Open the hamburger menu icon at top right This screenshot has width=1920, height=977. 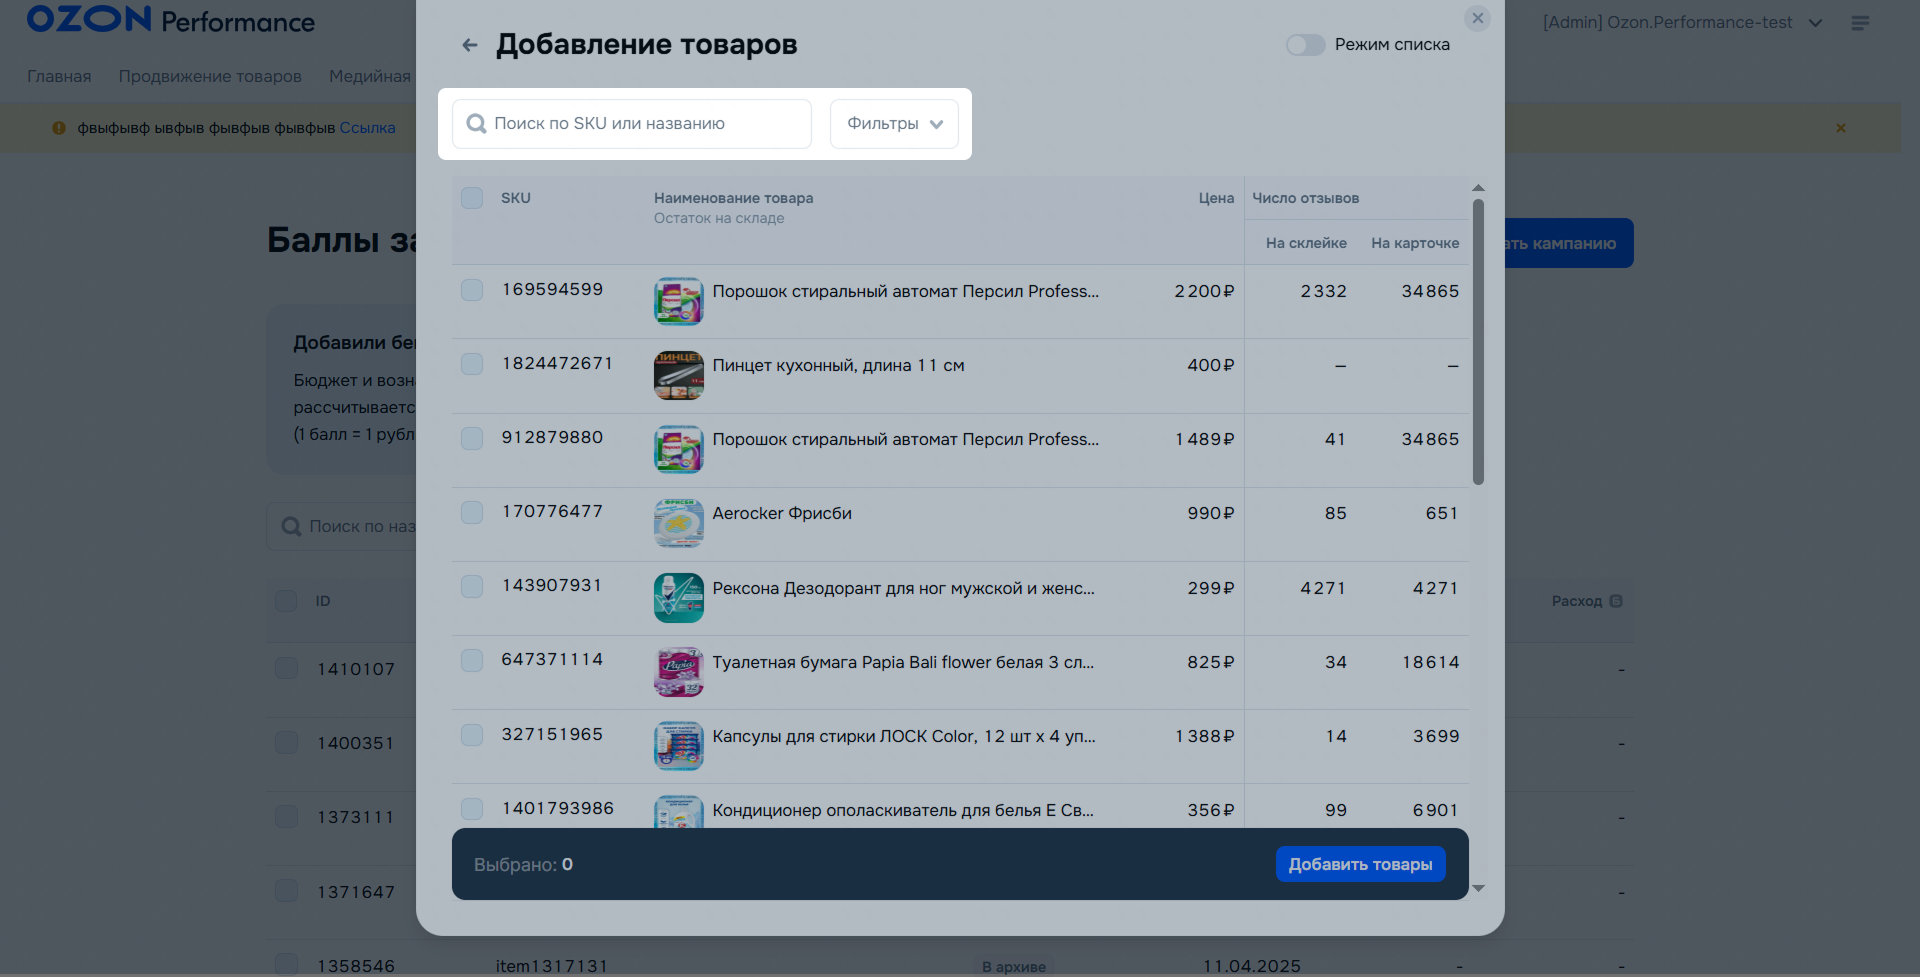1860,23
